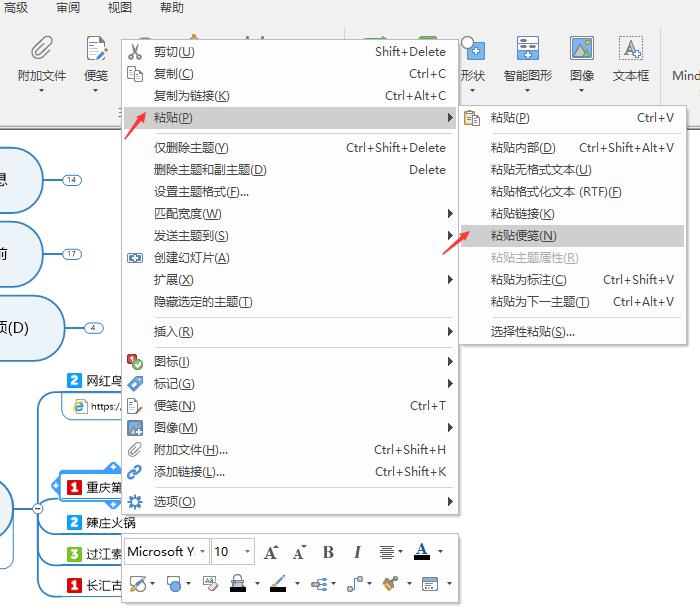Expand the subtopic count badge 4
This screenshot has width=700, height=616.
[93, 328]
